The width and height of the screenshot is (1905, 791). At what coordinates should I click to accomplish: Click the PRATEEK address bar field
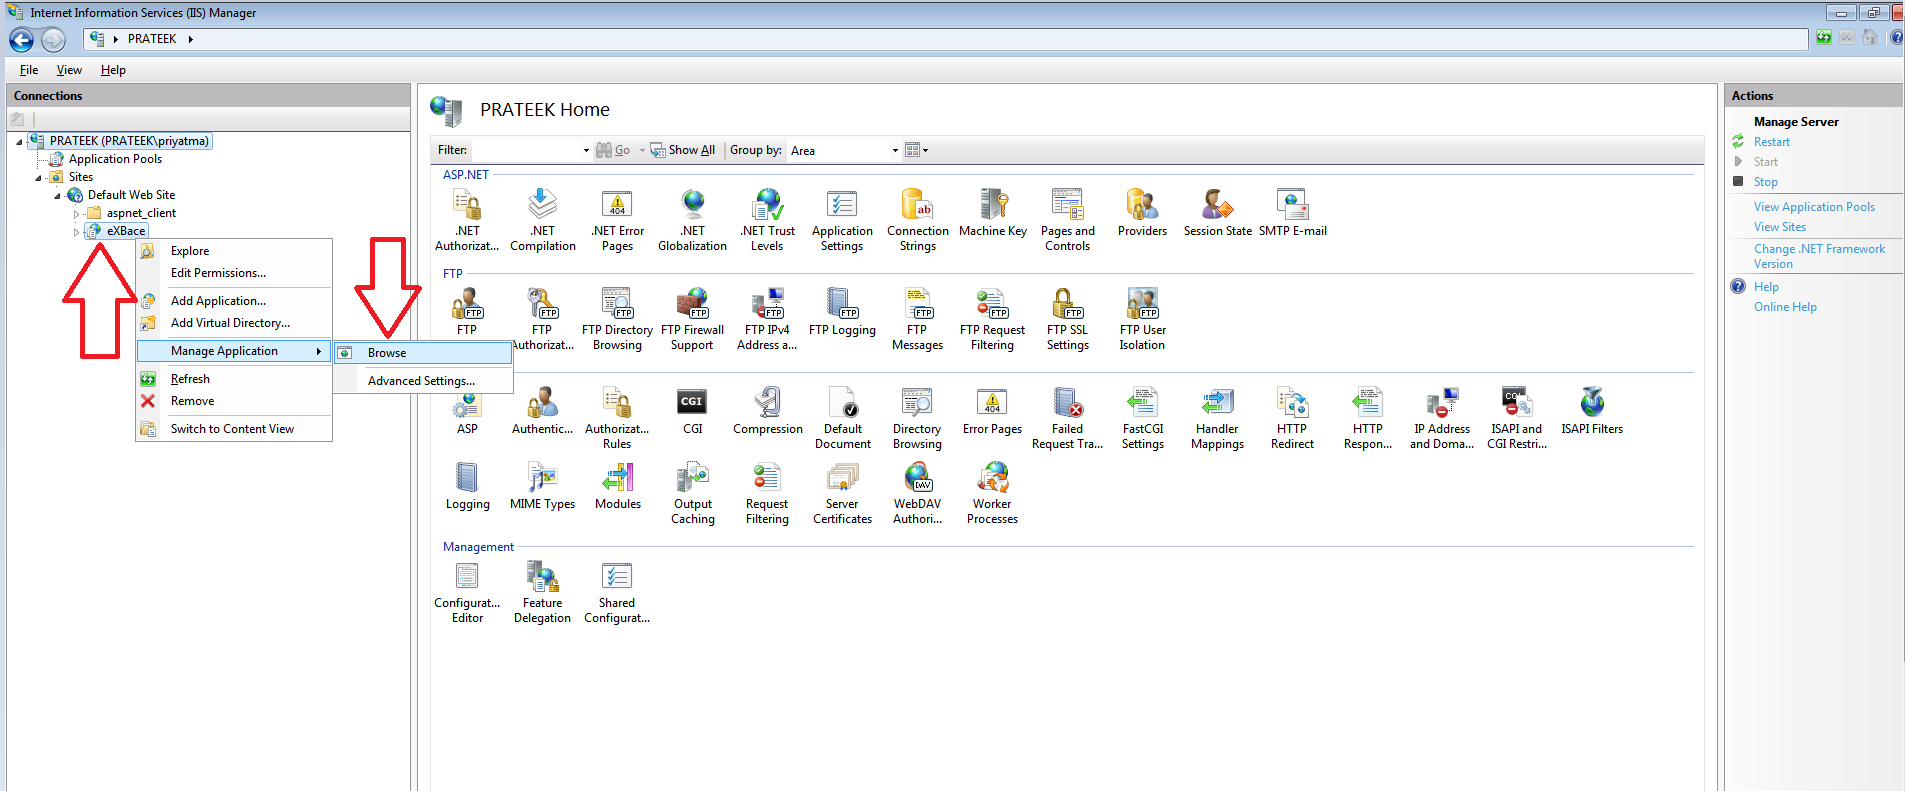pos(945,39)
